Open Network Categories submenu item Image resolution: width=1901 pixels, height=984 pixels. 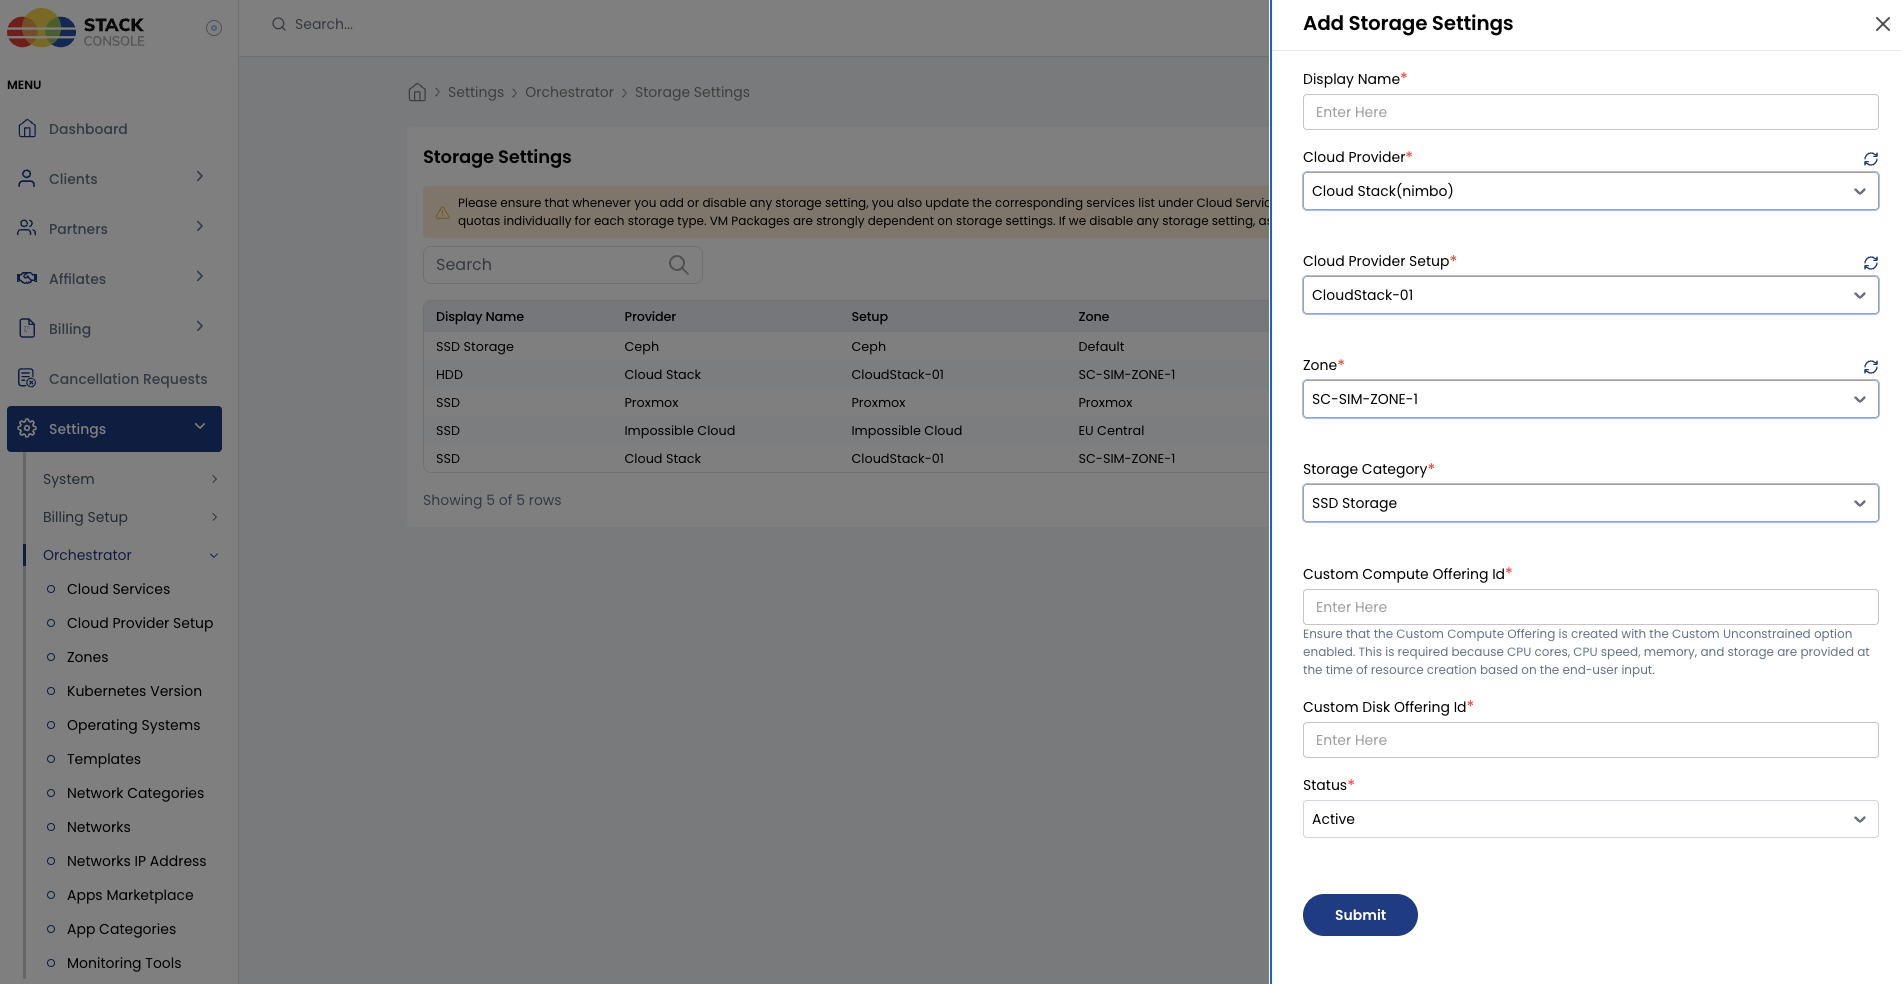pyautogui.click(x=135, y=793)
